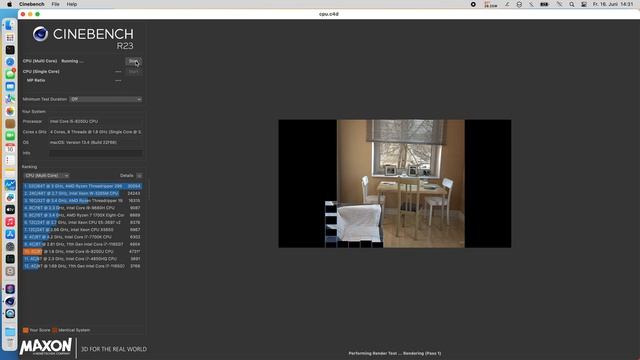Select ranking row 9 at 2.81 GHz
The image size is (640, 360).
point(82,244)
